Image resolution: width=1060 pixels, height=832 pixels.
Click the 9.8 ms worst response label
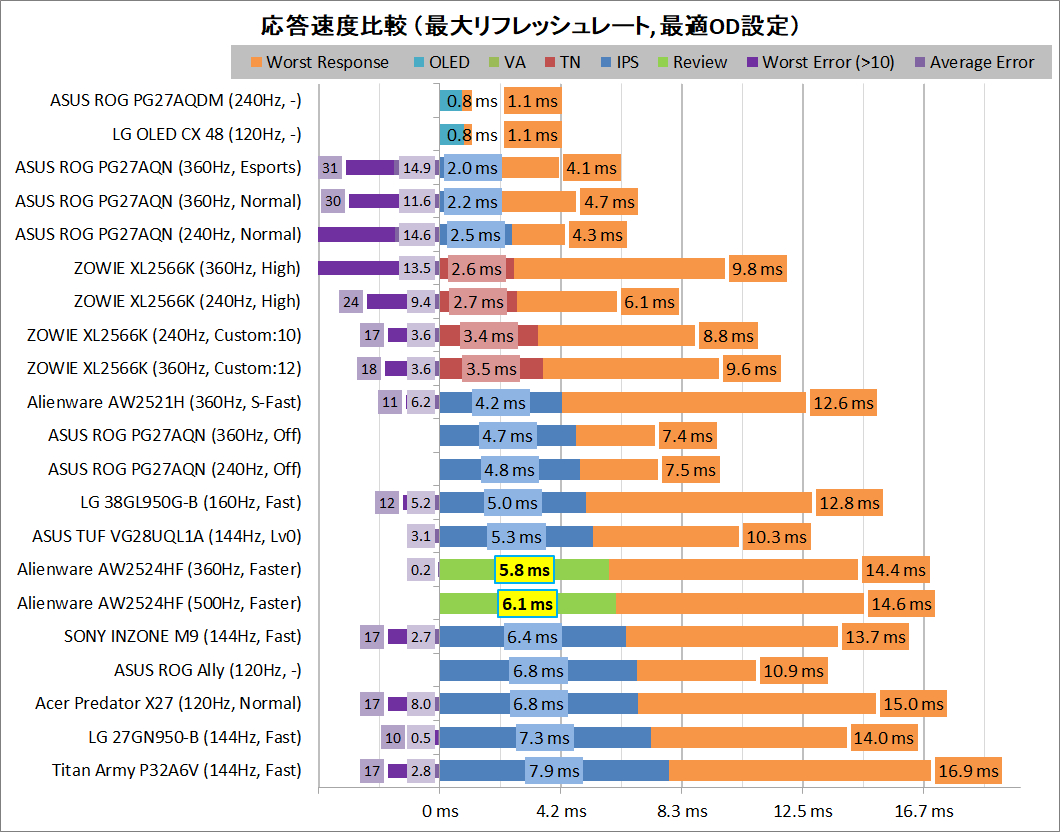(x=757, y=268)
